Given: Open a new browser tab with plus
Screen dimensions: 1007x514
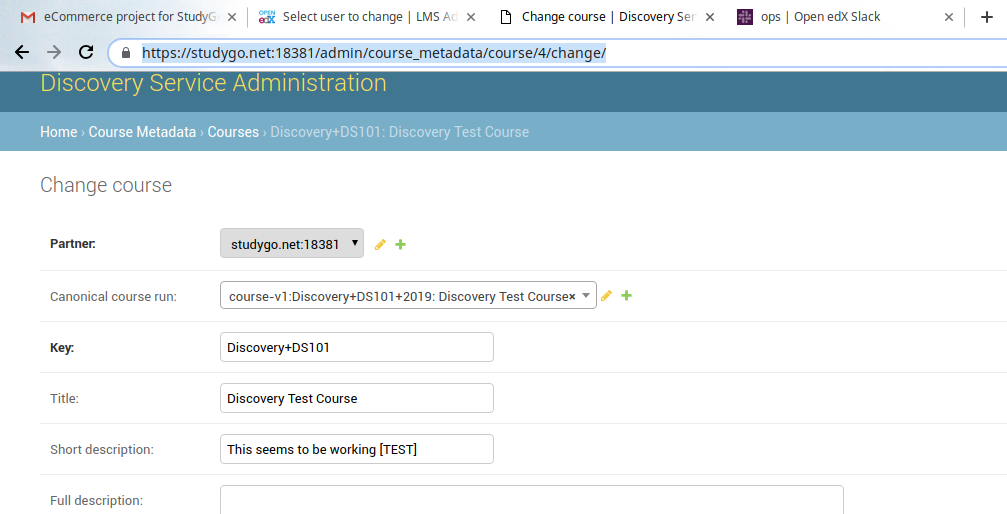Looking at the screenshot, I should tap(986, 17).
